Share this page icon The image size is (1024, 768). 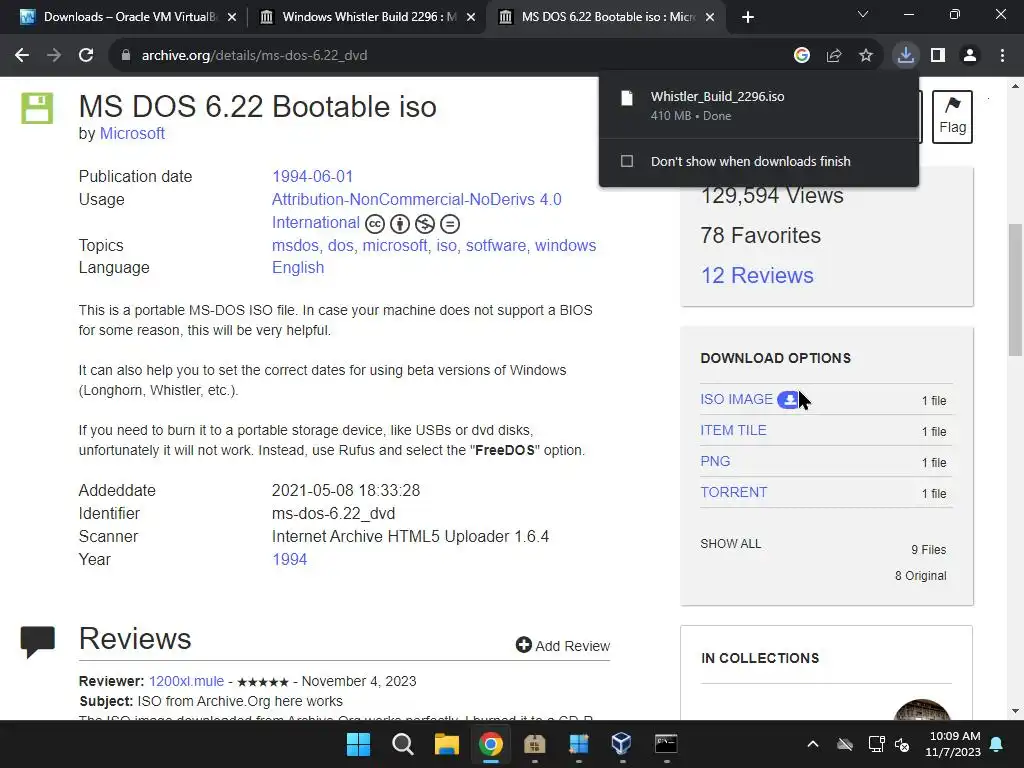(x=834, y=56)
